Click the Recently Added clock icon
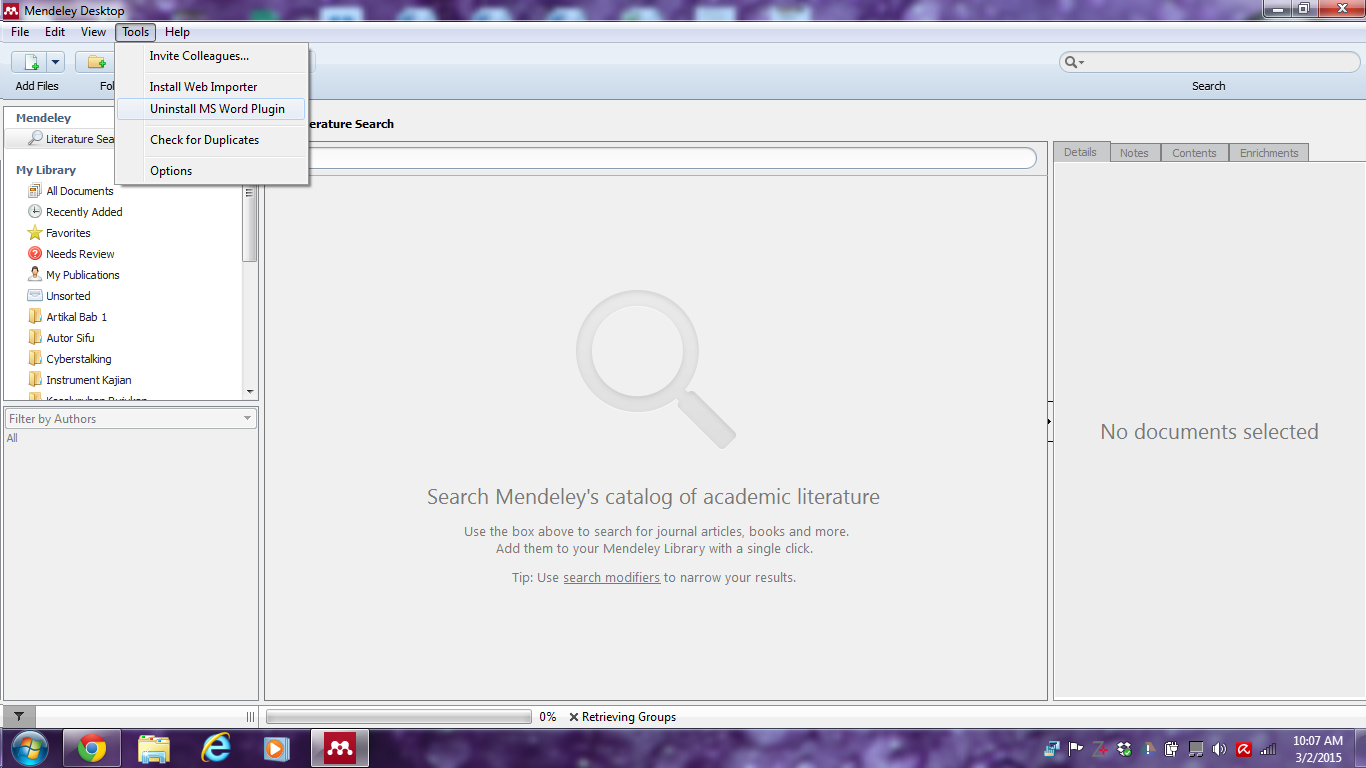 click(35, 212)
